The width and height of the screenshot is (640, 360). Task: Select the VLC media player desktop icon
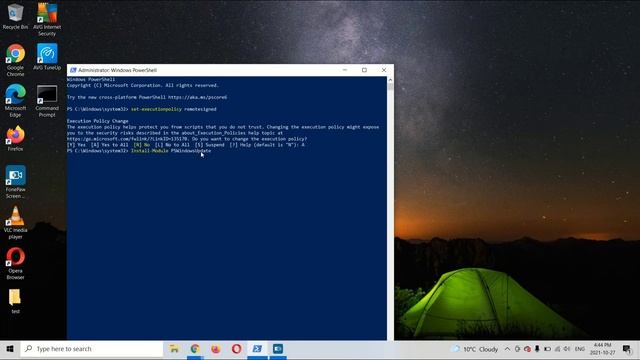(x=15, y=223)
